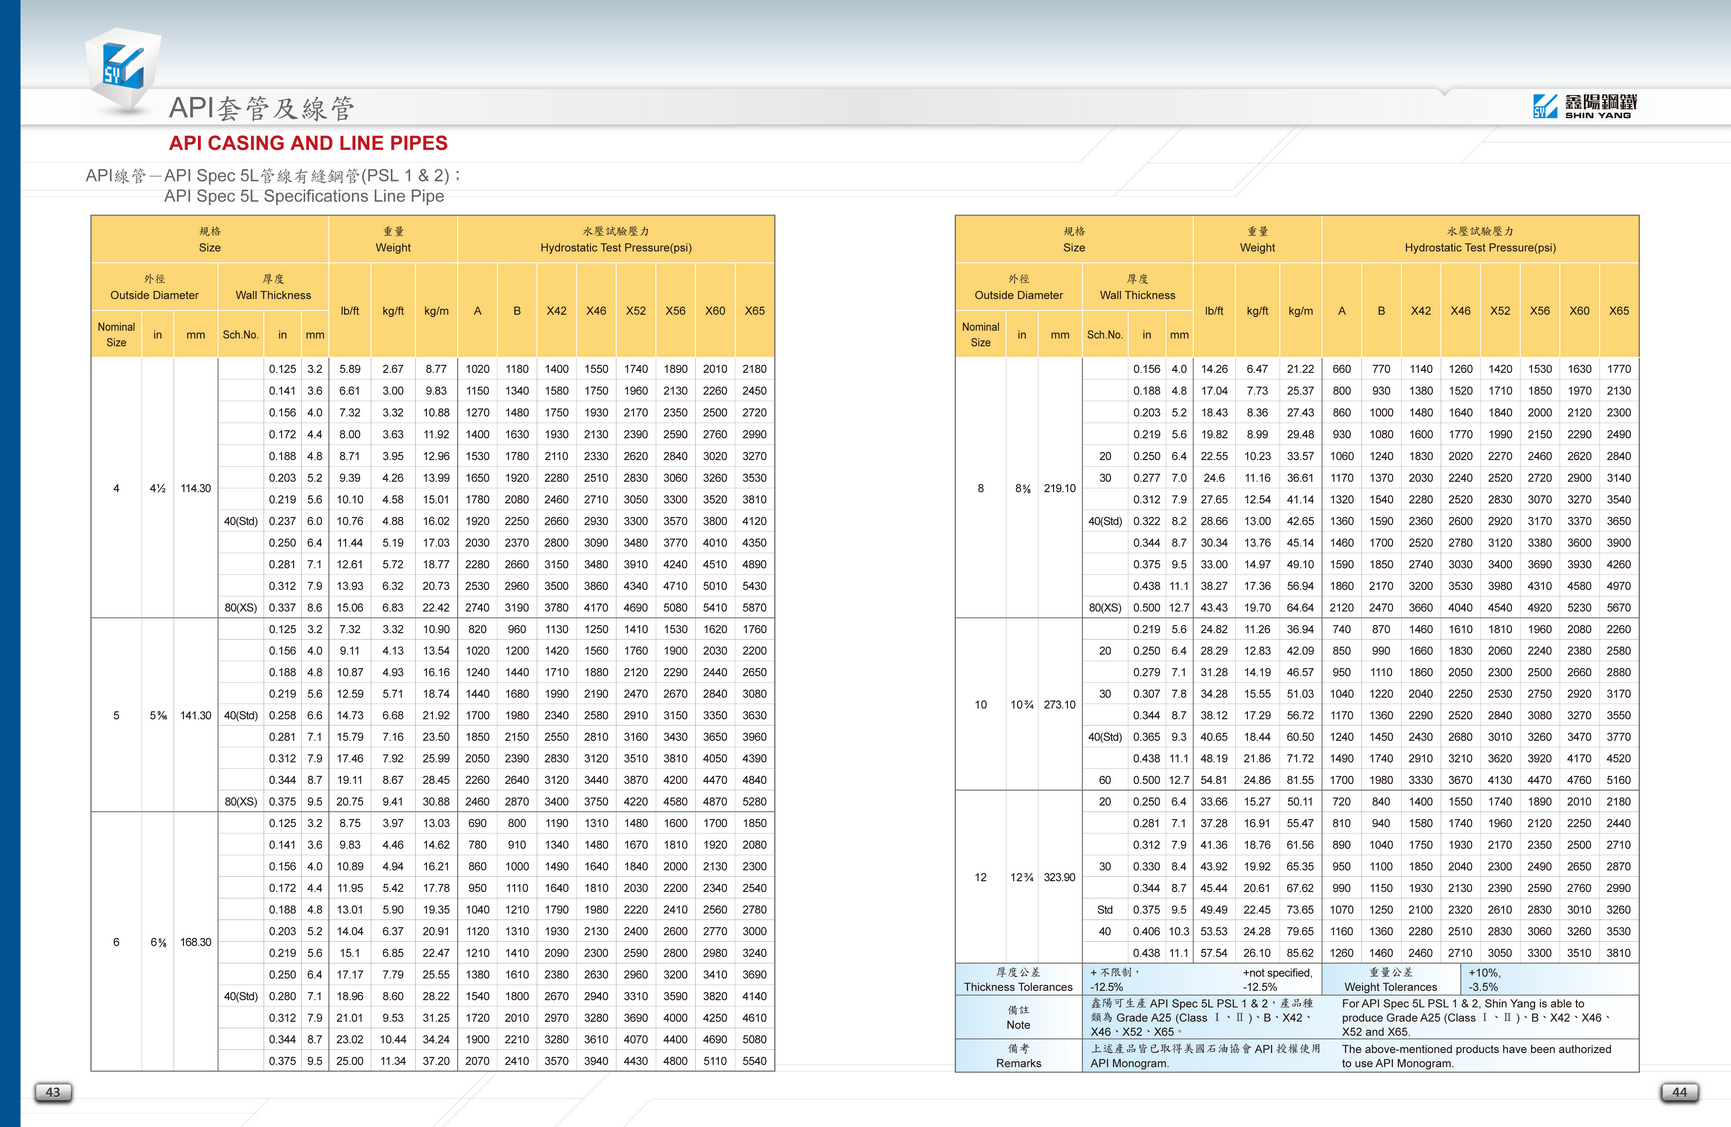The image size is (1731, 1127).
Task: Select X65 pressure value 5540
Action: click(754, 1061)
